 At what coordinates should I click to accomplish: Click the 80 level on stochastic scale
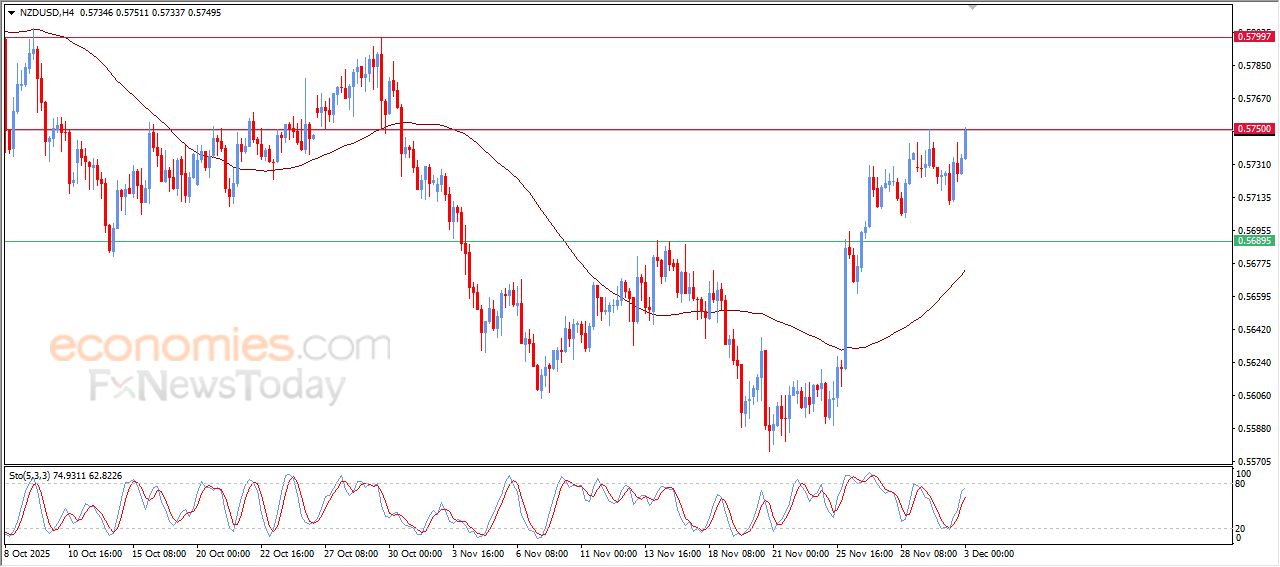1243,485
